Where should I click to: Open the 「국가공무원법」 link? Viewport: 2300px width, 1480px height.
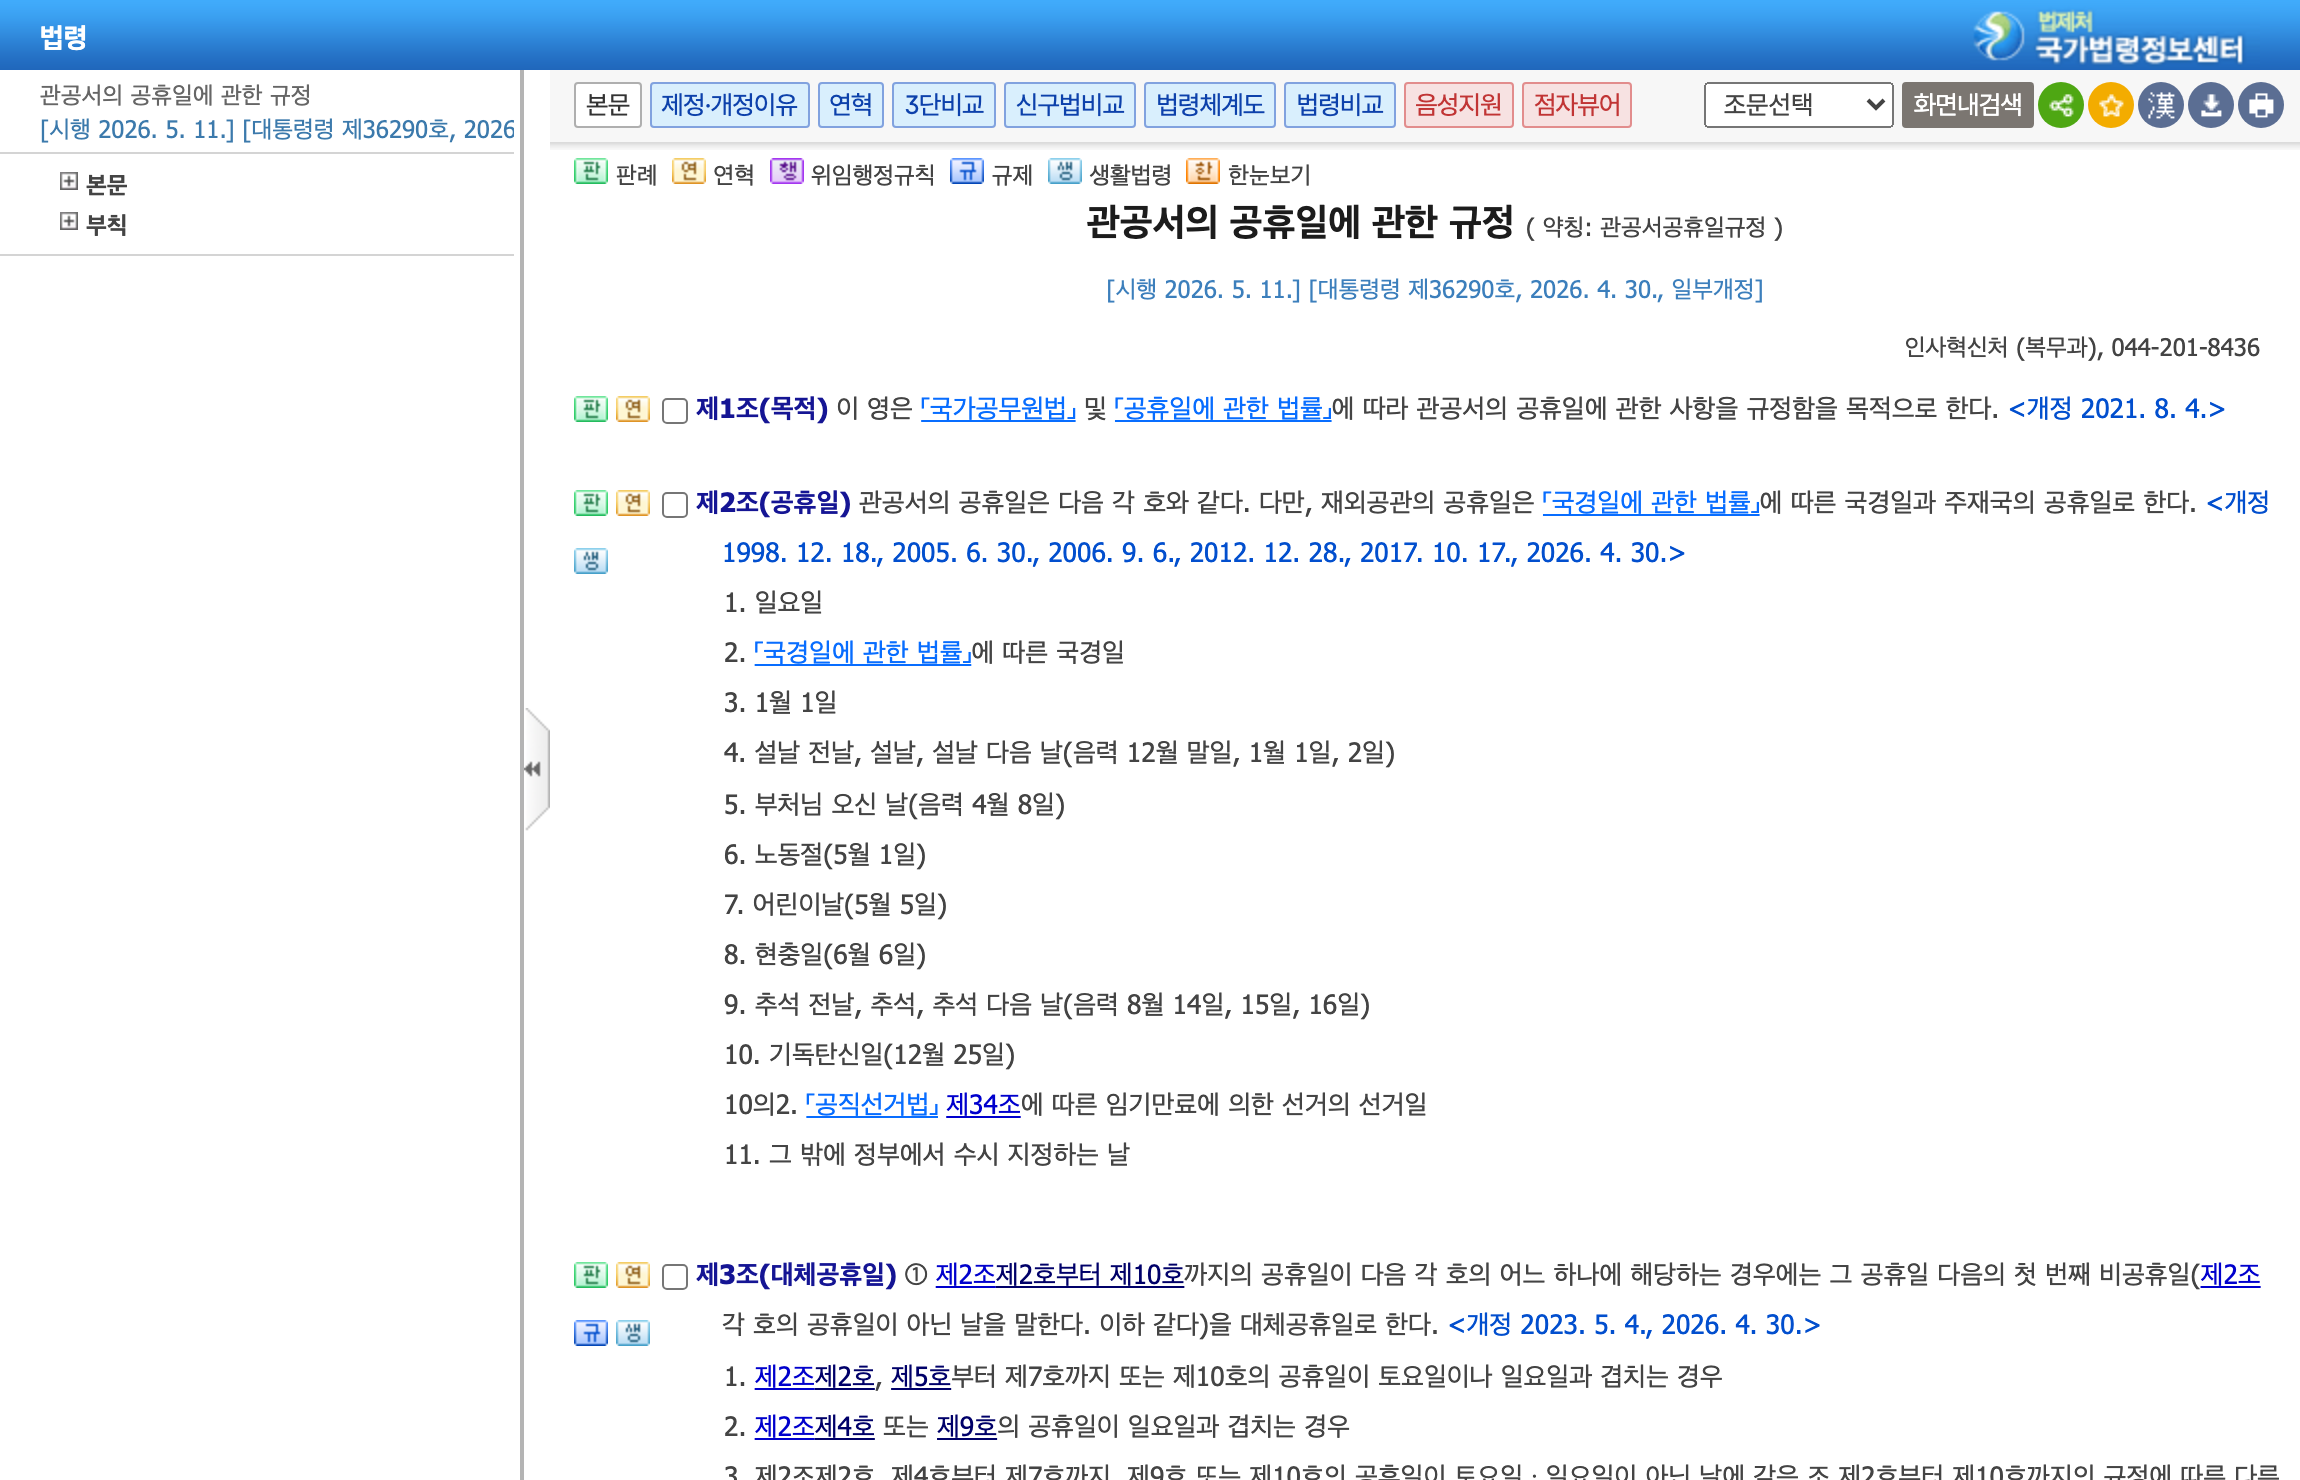(x=998, y=409)
